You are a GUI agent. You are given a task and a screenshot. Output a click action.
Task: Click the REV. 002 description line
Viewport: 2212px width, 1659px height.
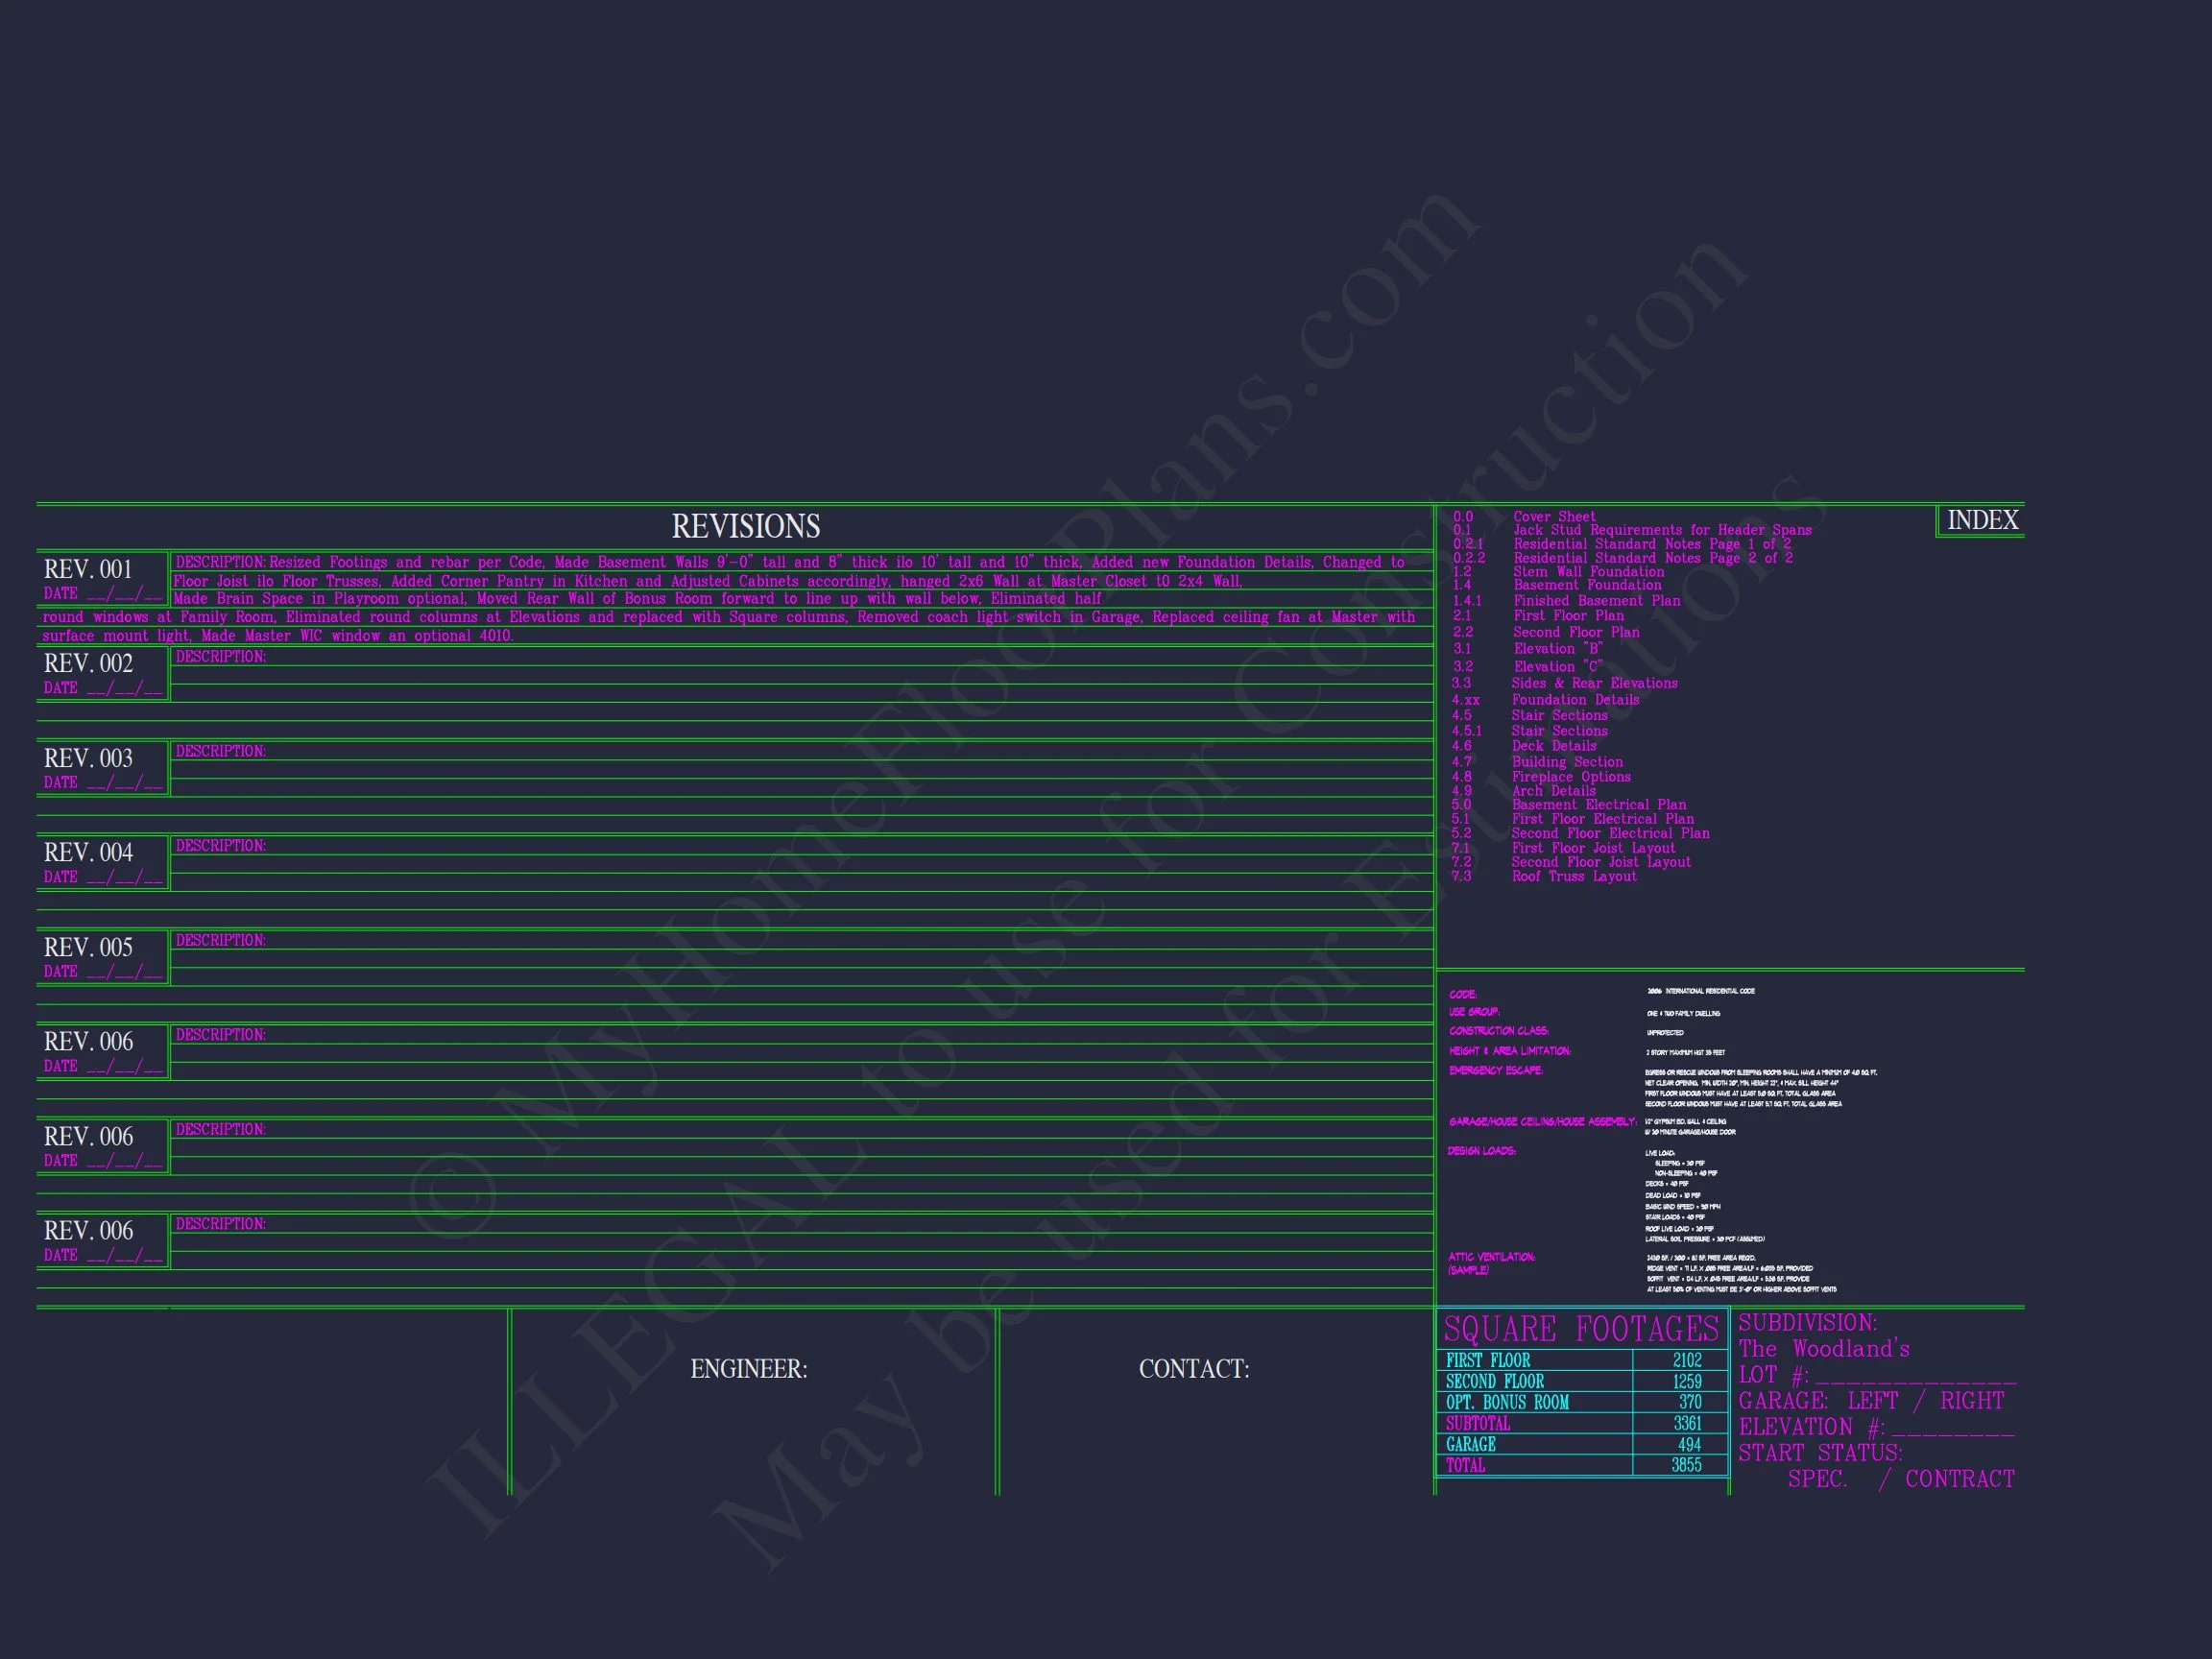click(220, 657)
